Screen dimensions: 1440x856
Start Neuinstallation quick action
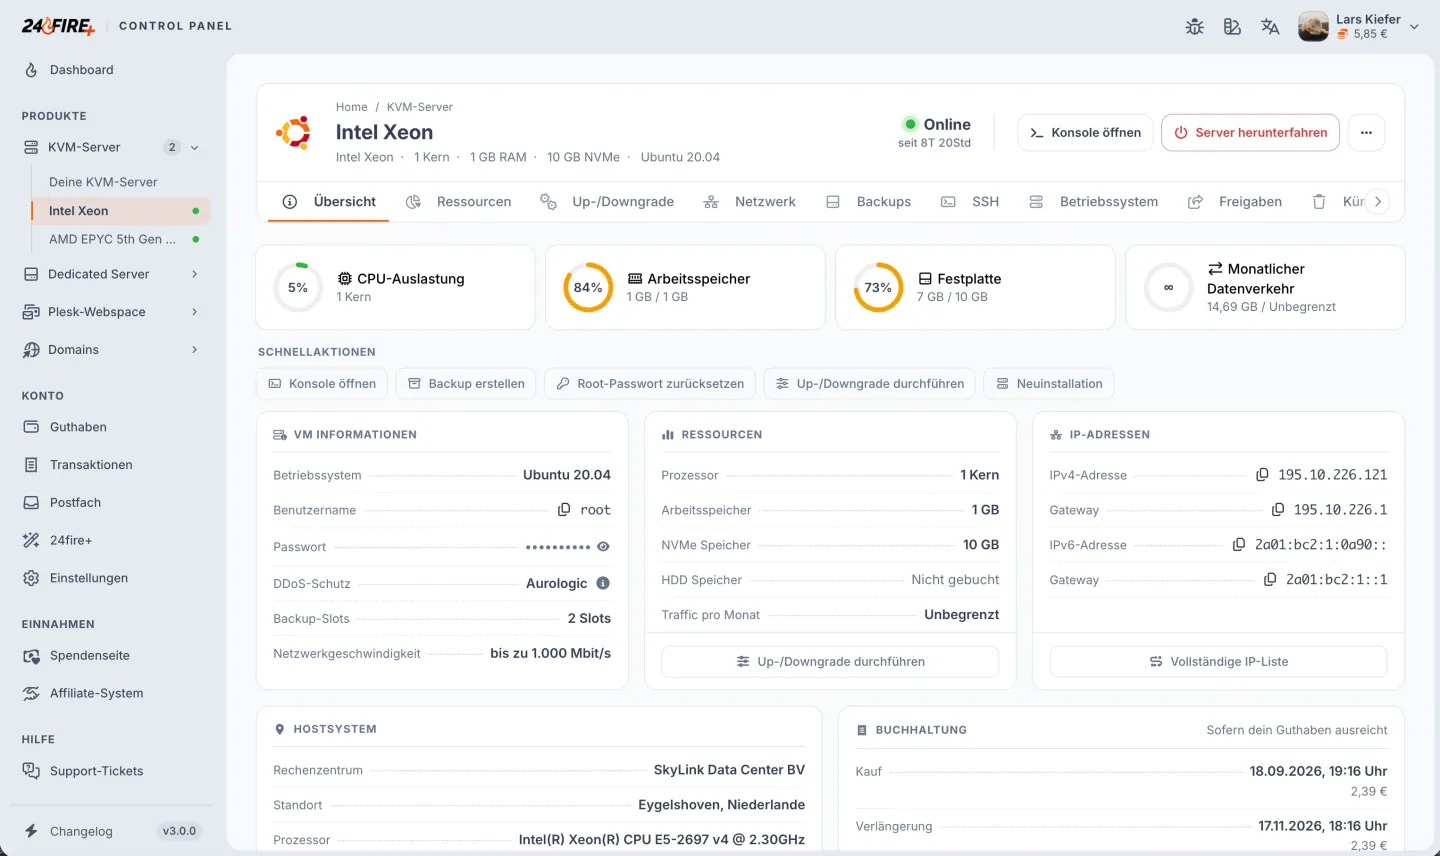[x=1049, y=384]
